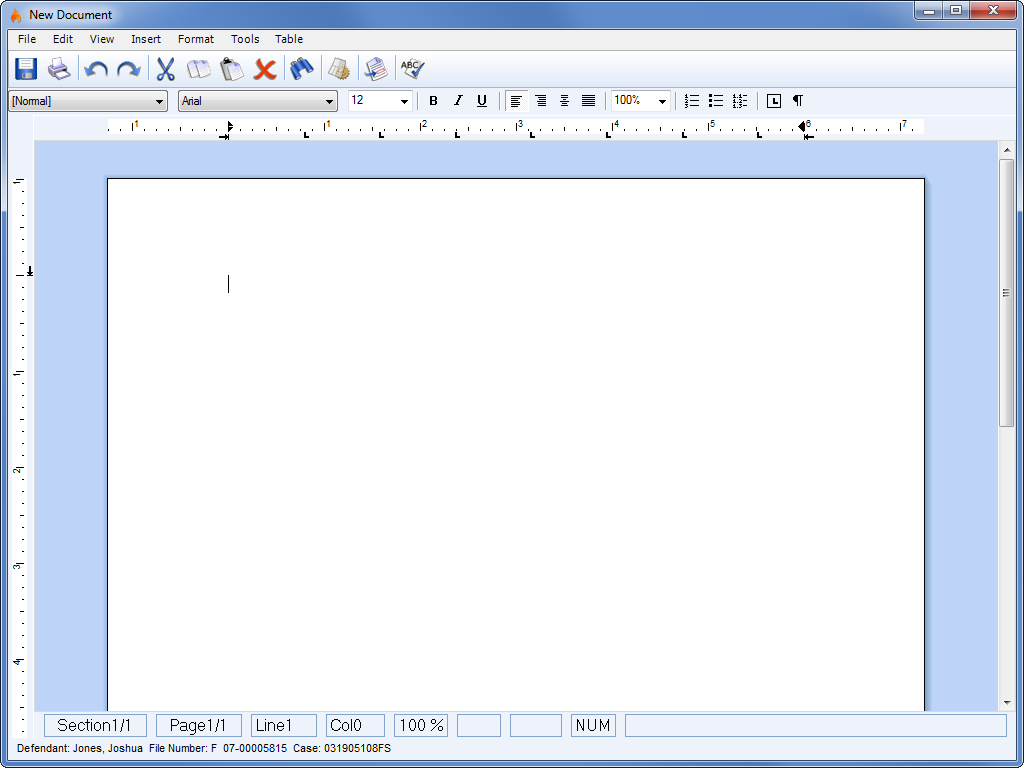Screen dimensions: 1024x768
Task: Align text right
Action: 541,101
